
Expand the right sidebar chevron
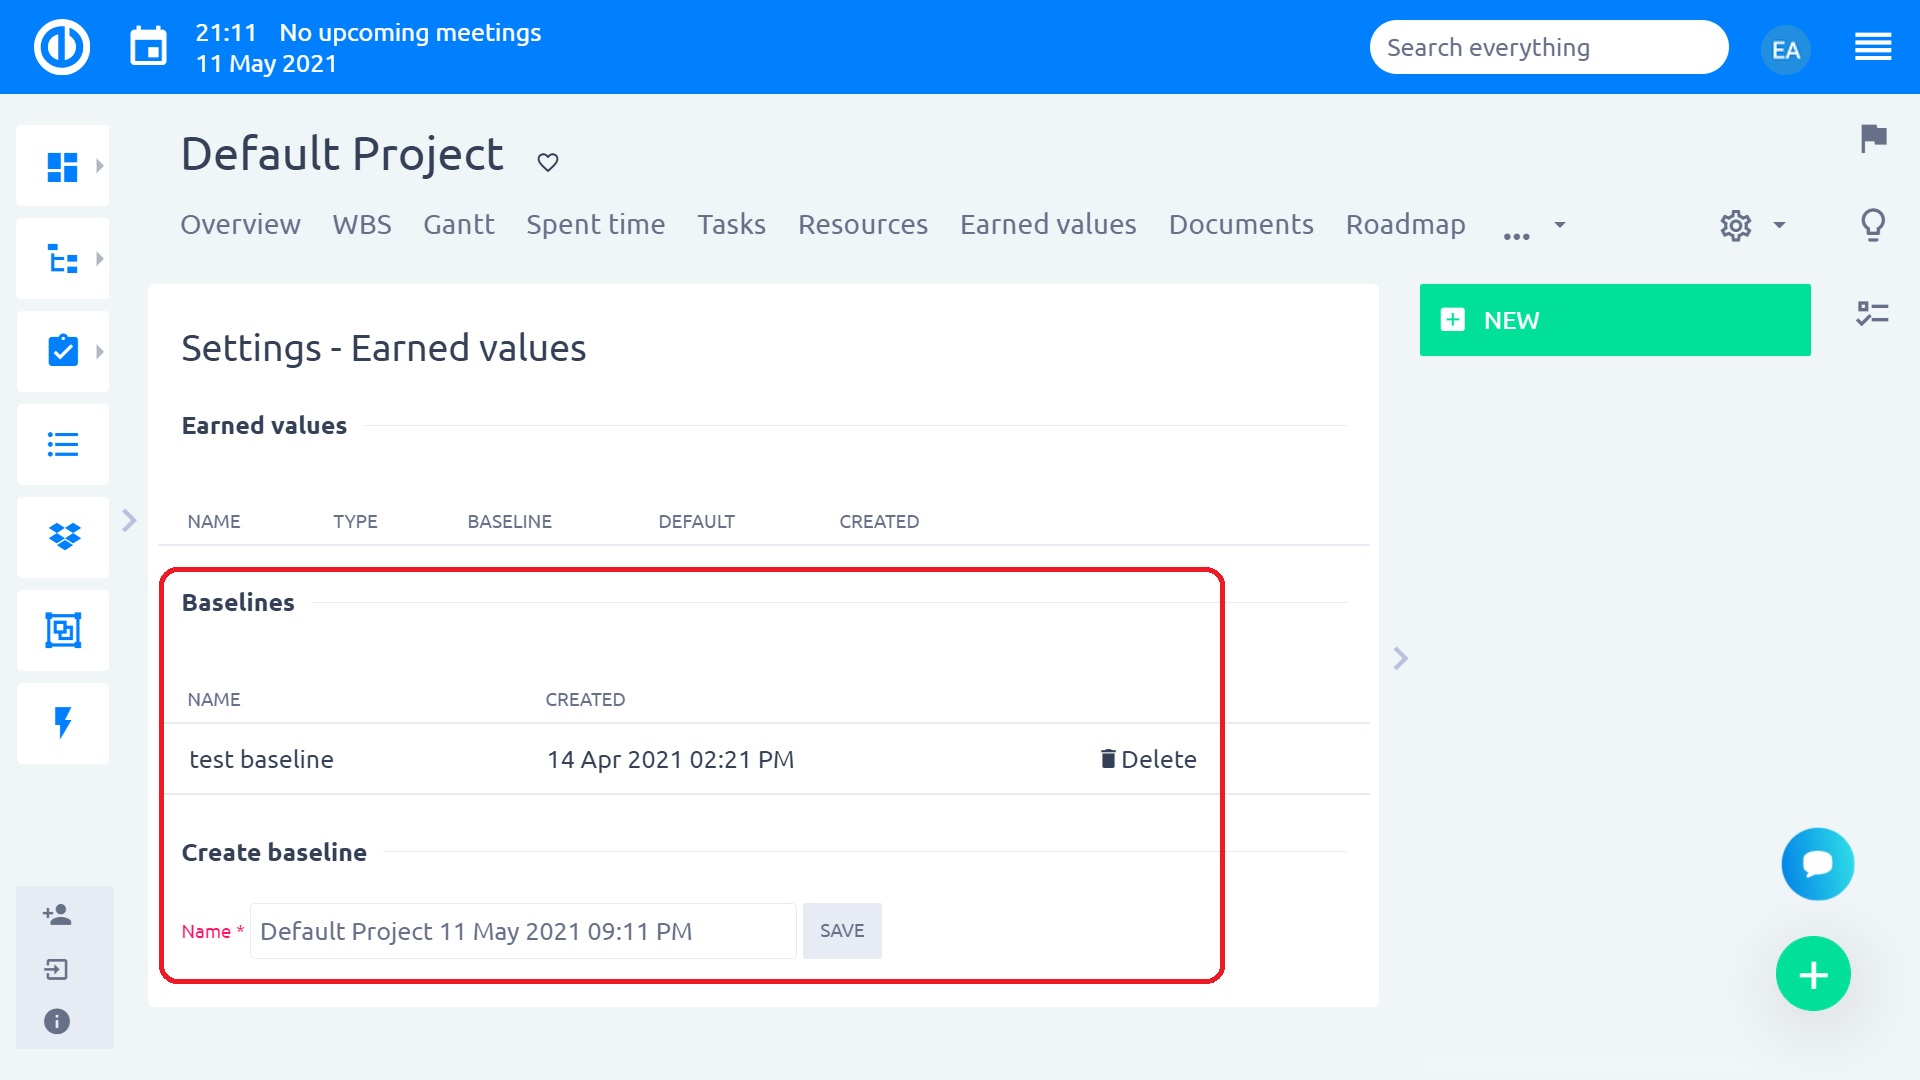(1400, 658)
